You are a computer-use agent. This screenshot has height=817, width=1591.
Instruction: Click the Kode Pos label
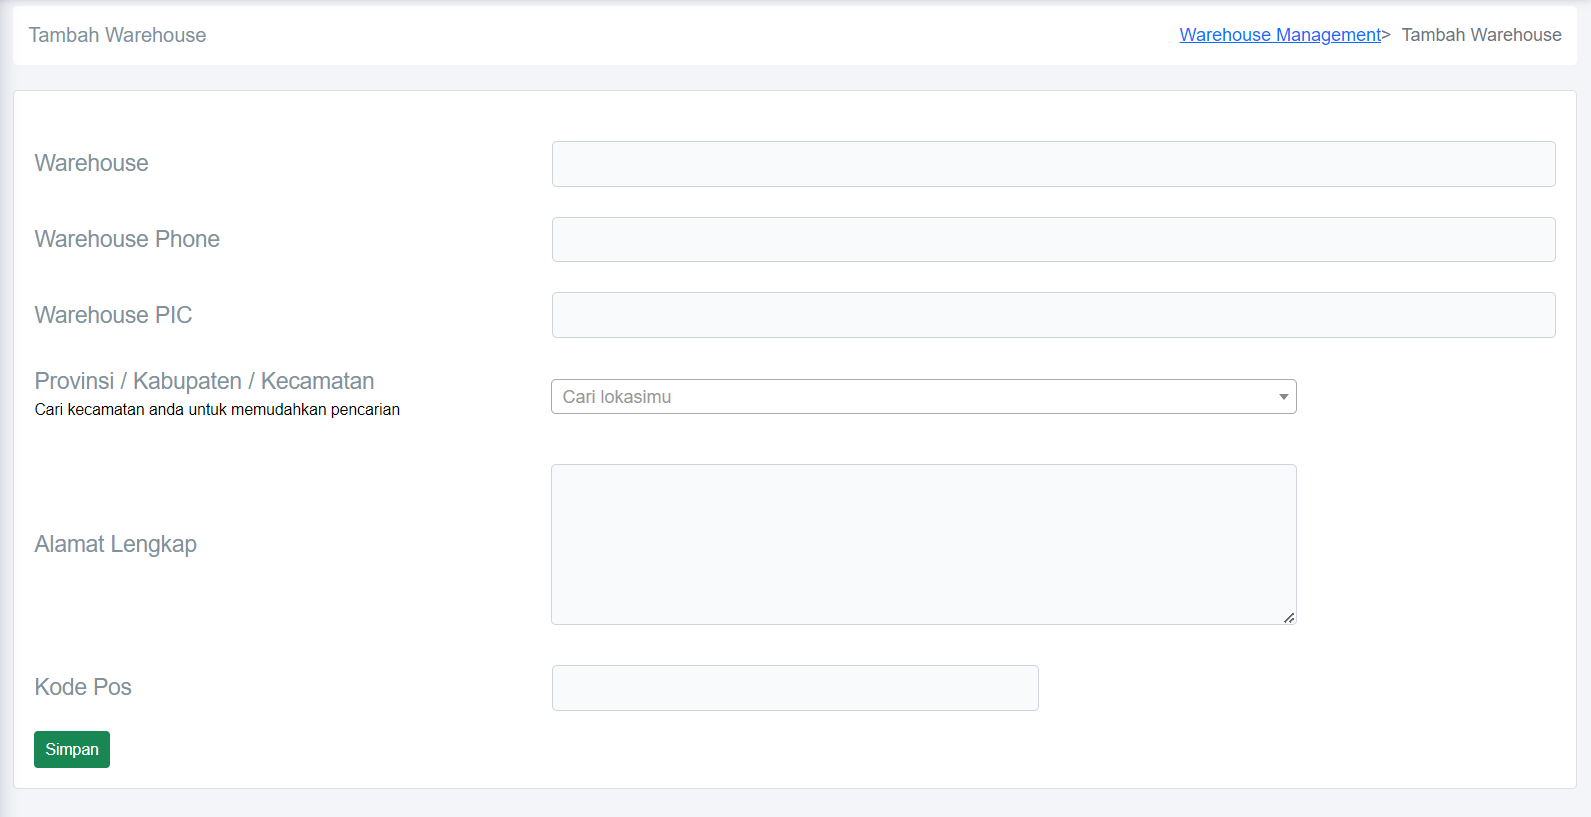pos(83,687)
